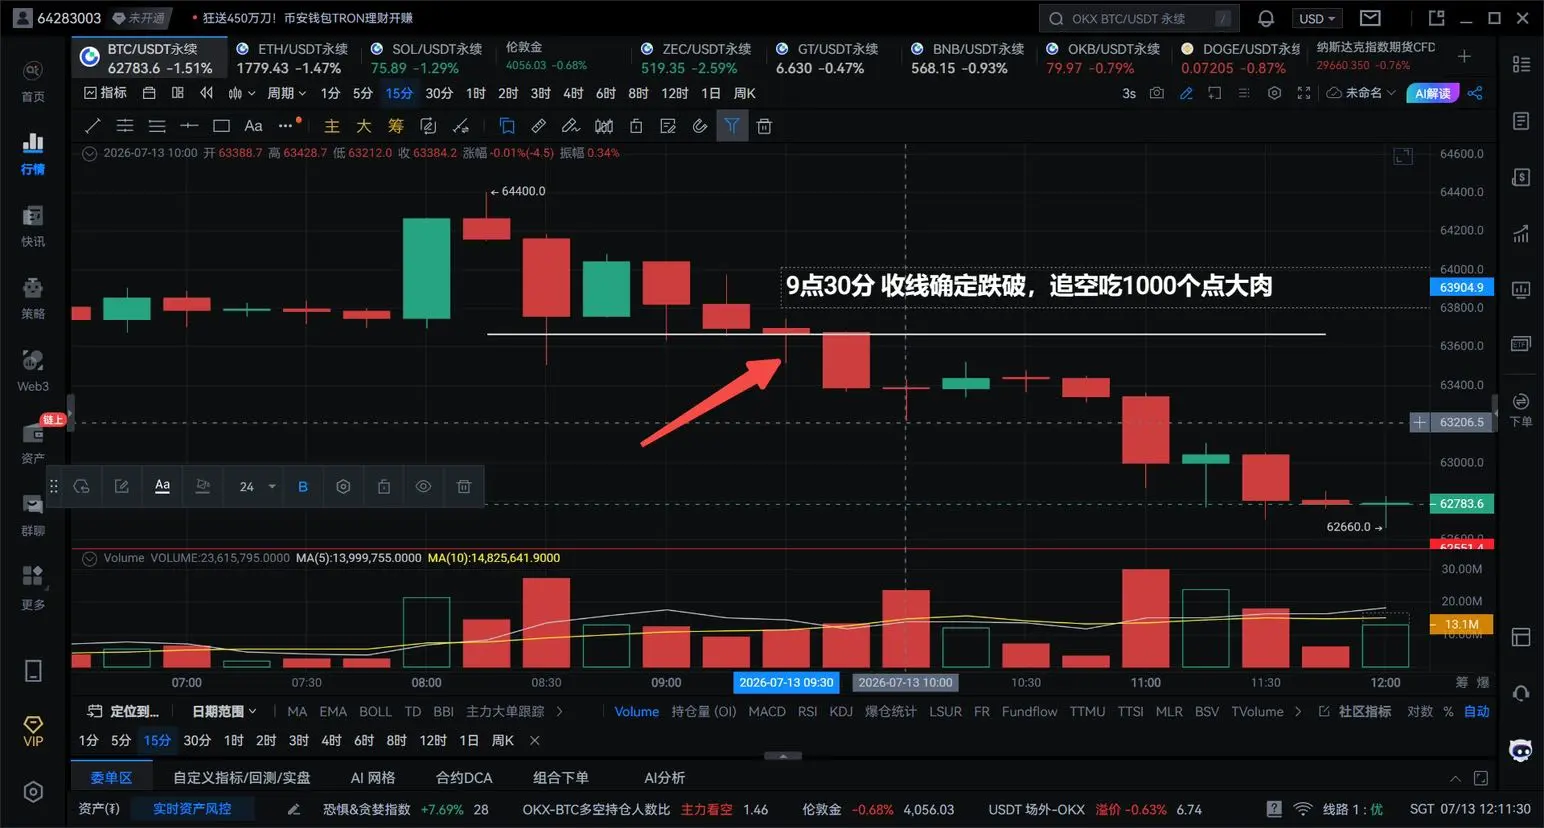Toggle annotation visibility eye icon

point(423,487)
